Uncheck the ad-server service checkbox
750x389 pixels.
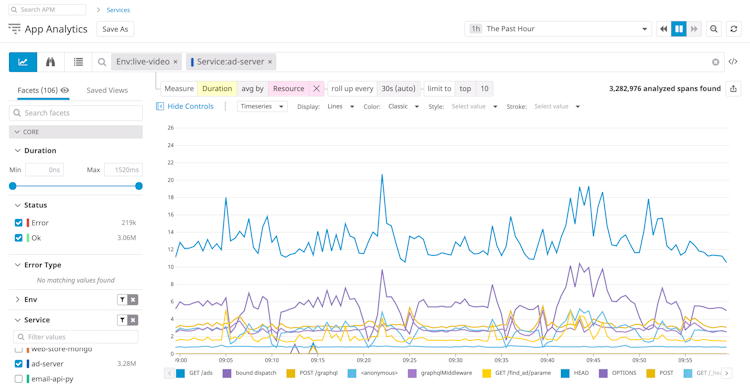pyautogui.click(x=19, y=364)
